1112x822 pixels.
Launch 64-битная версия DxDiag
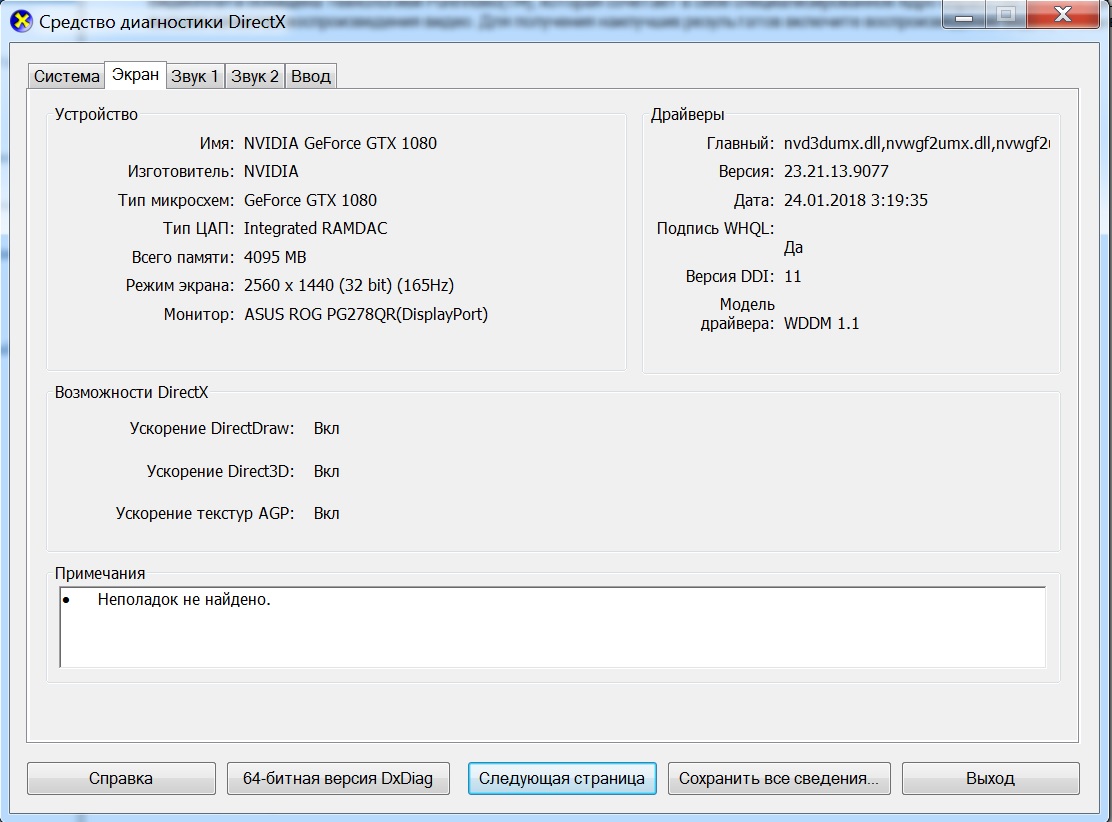pos(338,778)
